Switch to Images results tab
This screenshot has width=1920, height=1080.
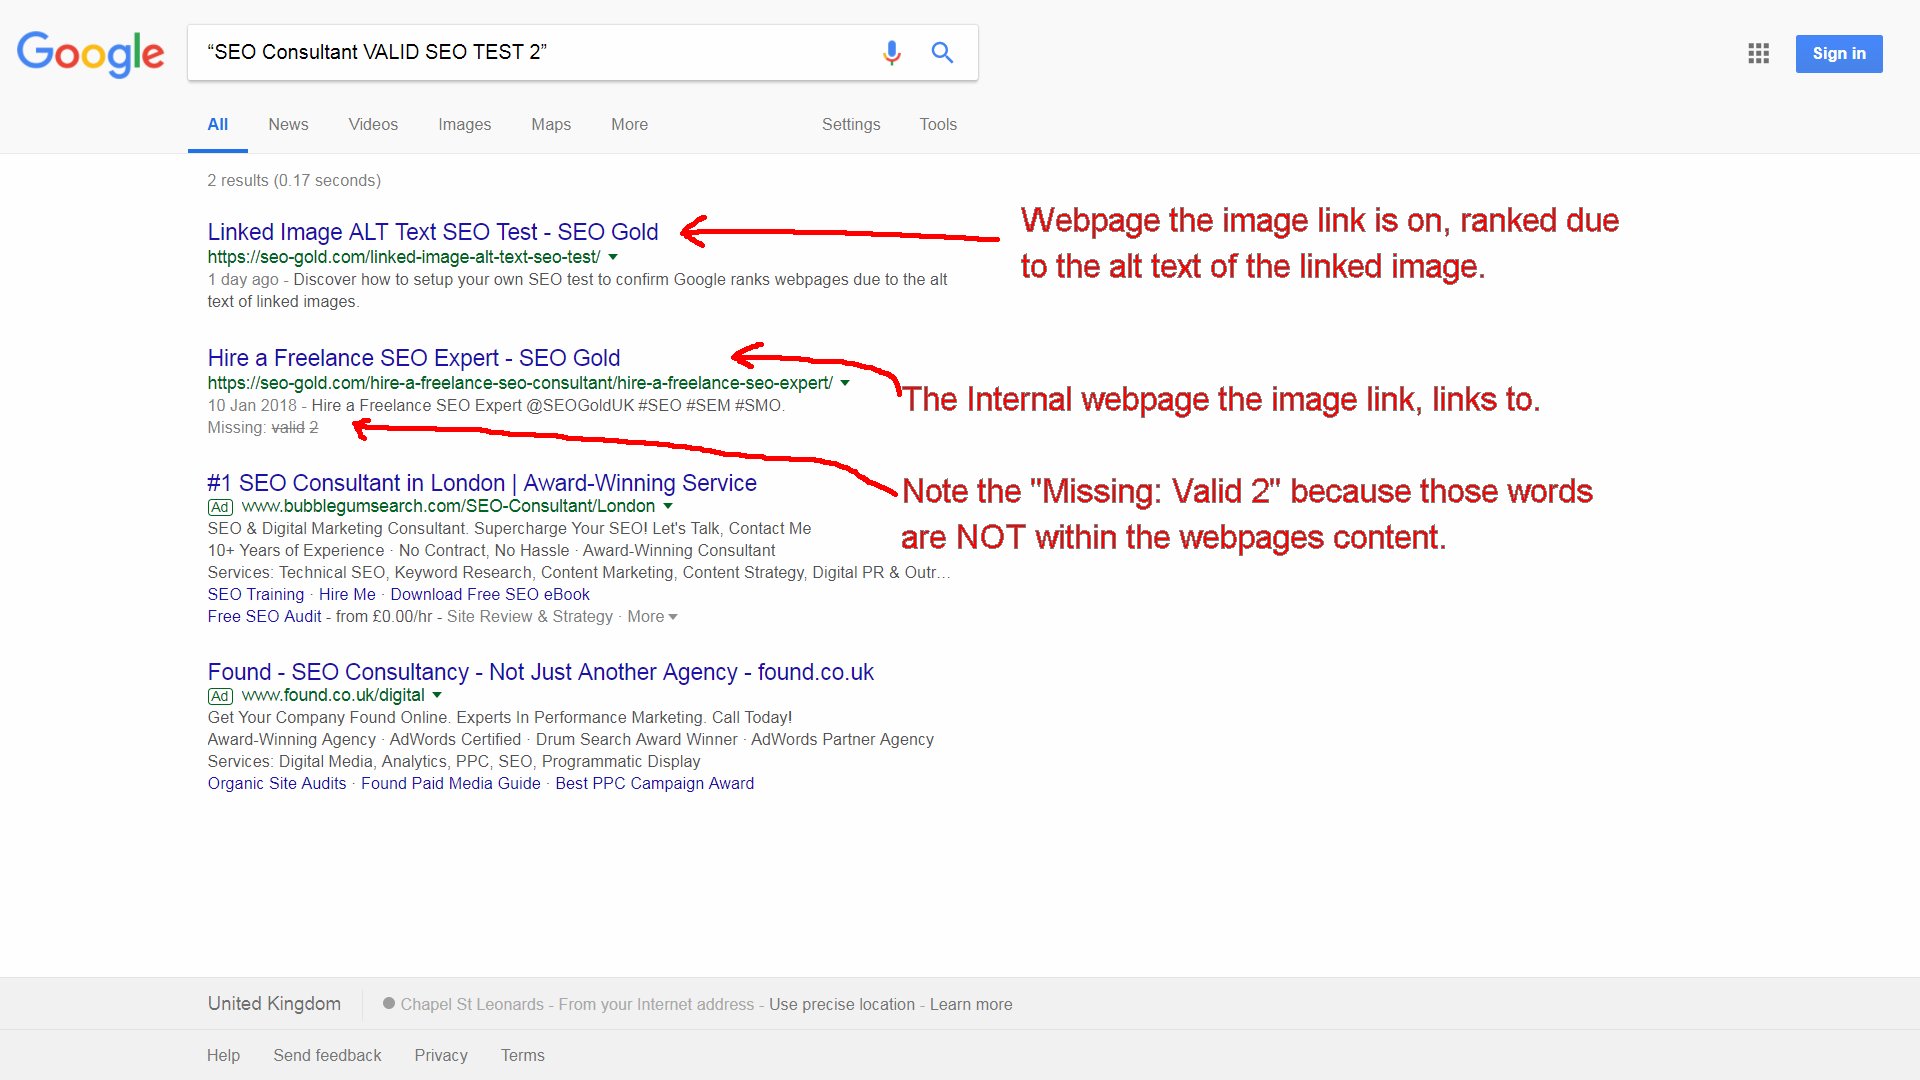pyautogui.click(x=464, y=124)
